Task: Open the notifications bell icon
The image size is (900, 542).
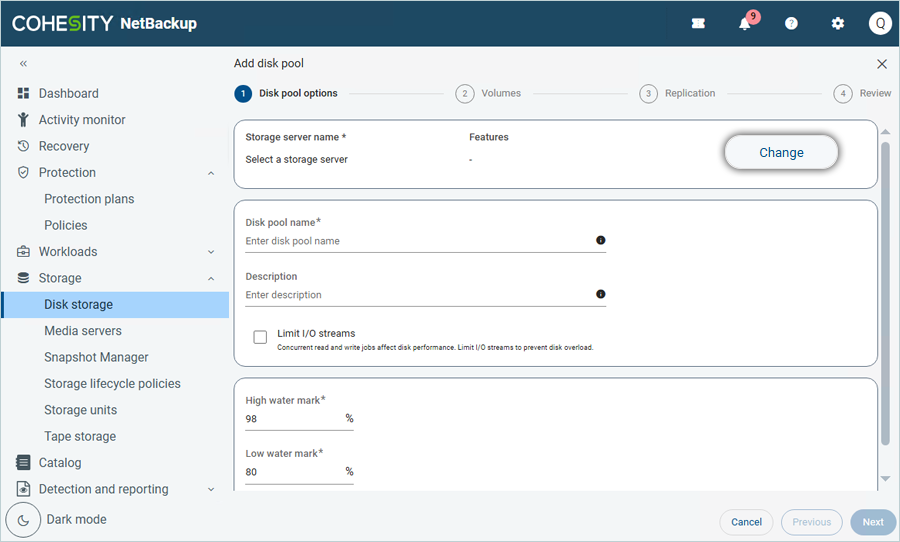Action: (745, 24)
